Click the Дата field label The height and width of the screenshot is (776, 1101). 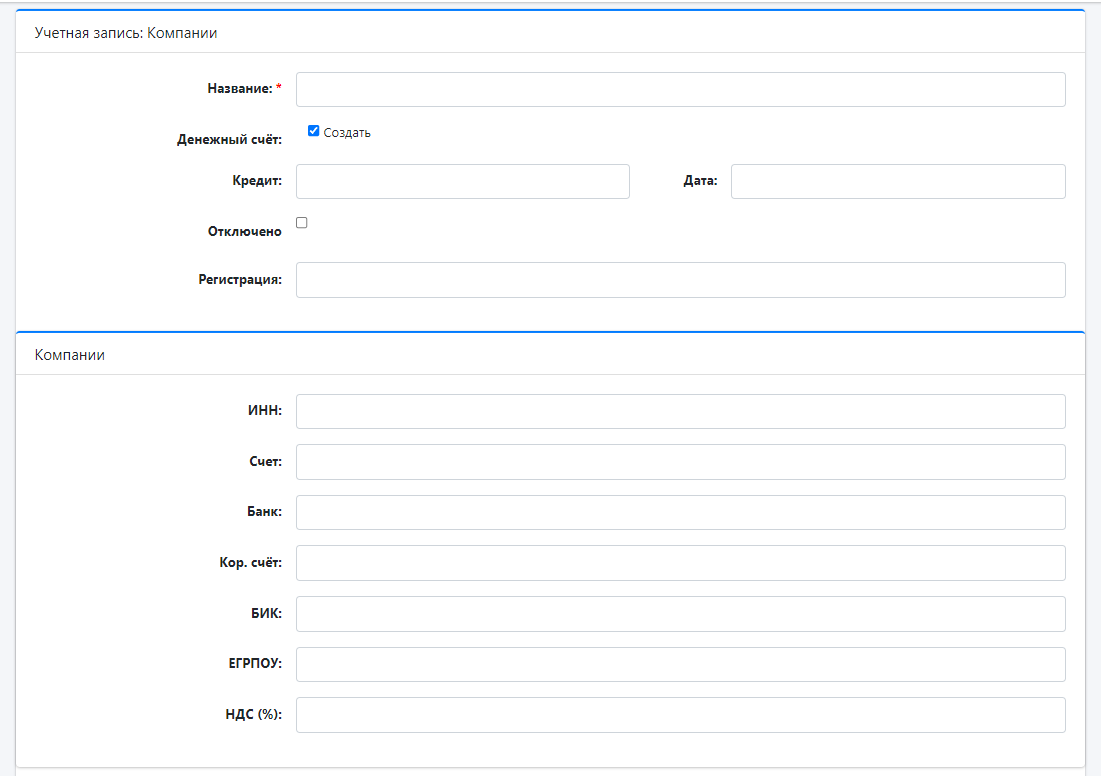[700, 182]
